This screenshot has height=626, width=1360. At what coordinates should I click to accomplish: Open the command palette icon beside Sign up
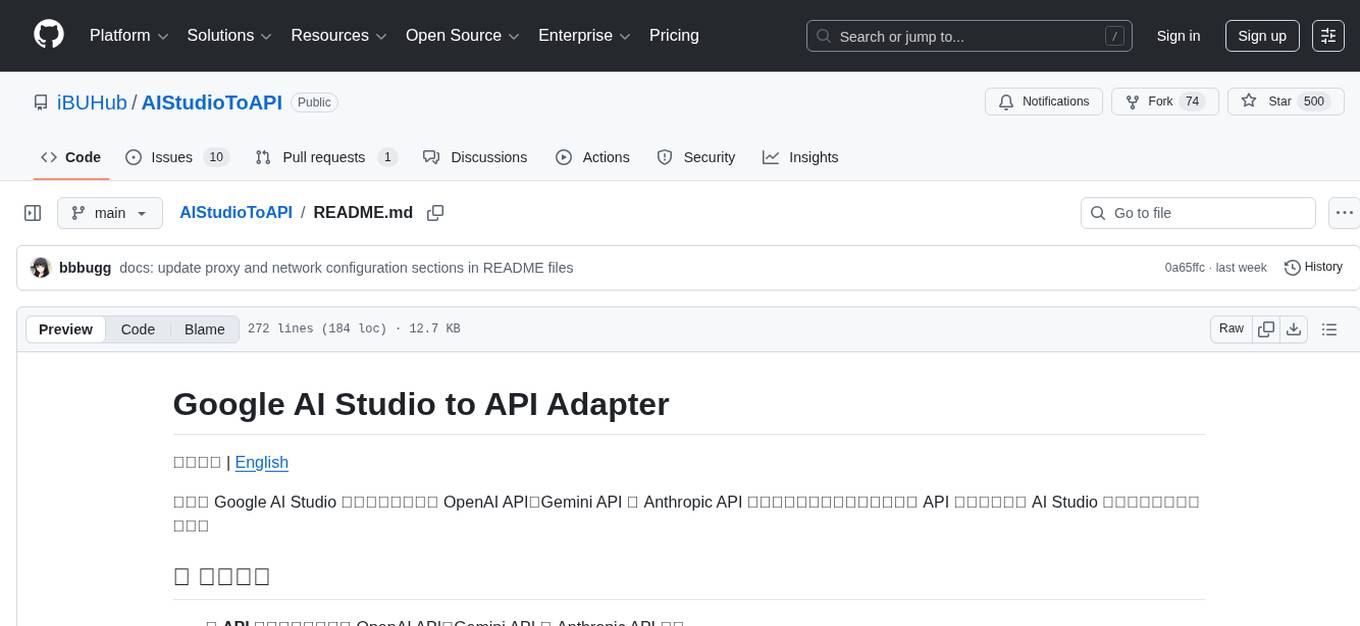1327,35
